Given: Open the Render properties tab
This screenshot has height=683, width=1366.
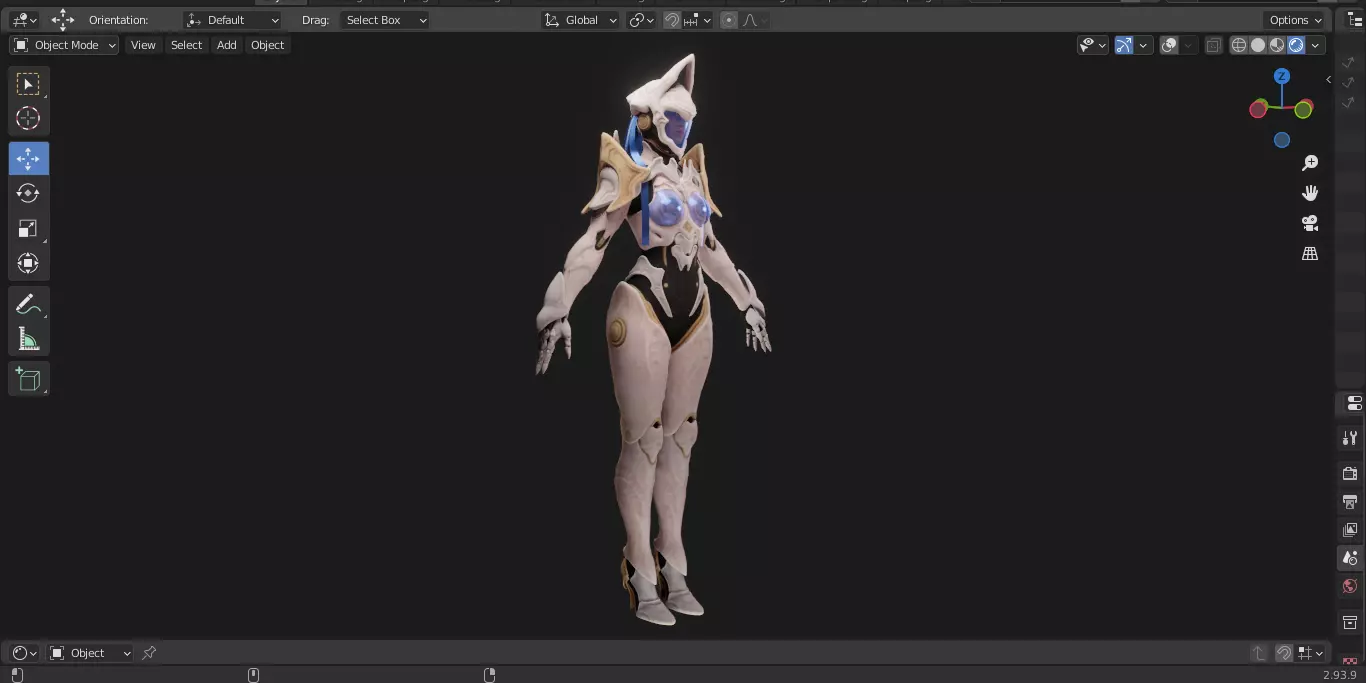Looking at the screenshot, I should 1350,473.
